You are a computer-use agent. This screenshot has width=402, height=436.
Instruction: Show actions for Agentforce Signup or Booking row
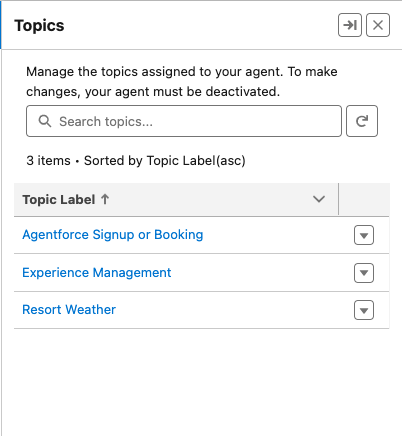pyautogui.click(x=364, y=235)
